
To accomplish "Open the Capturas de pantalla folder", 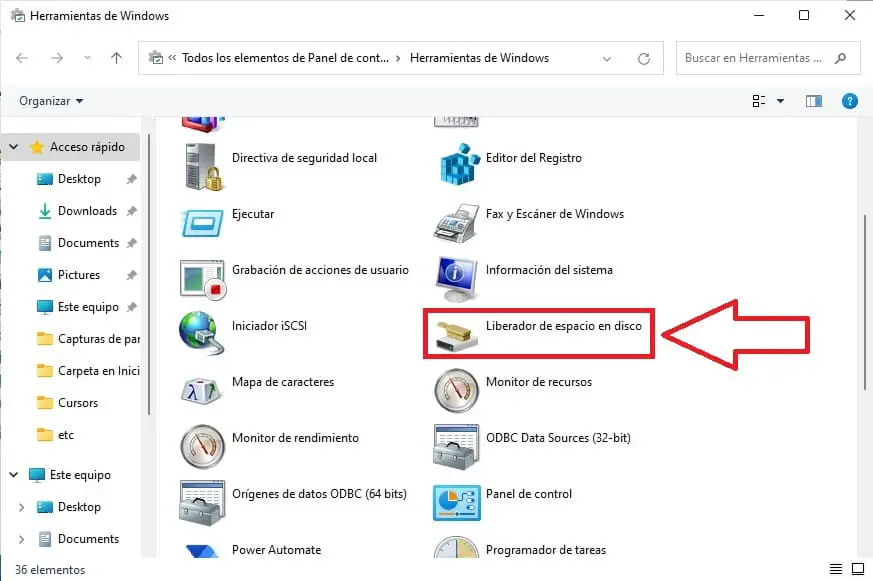I will 88,339.
